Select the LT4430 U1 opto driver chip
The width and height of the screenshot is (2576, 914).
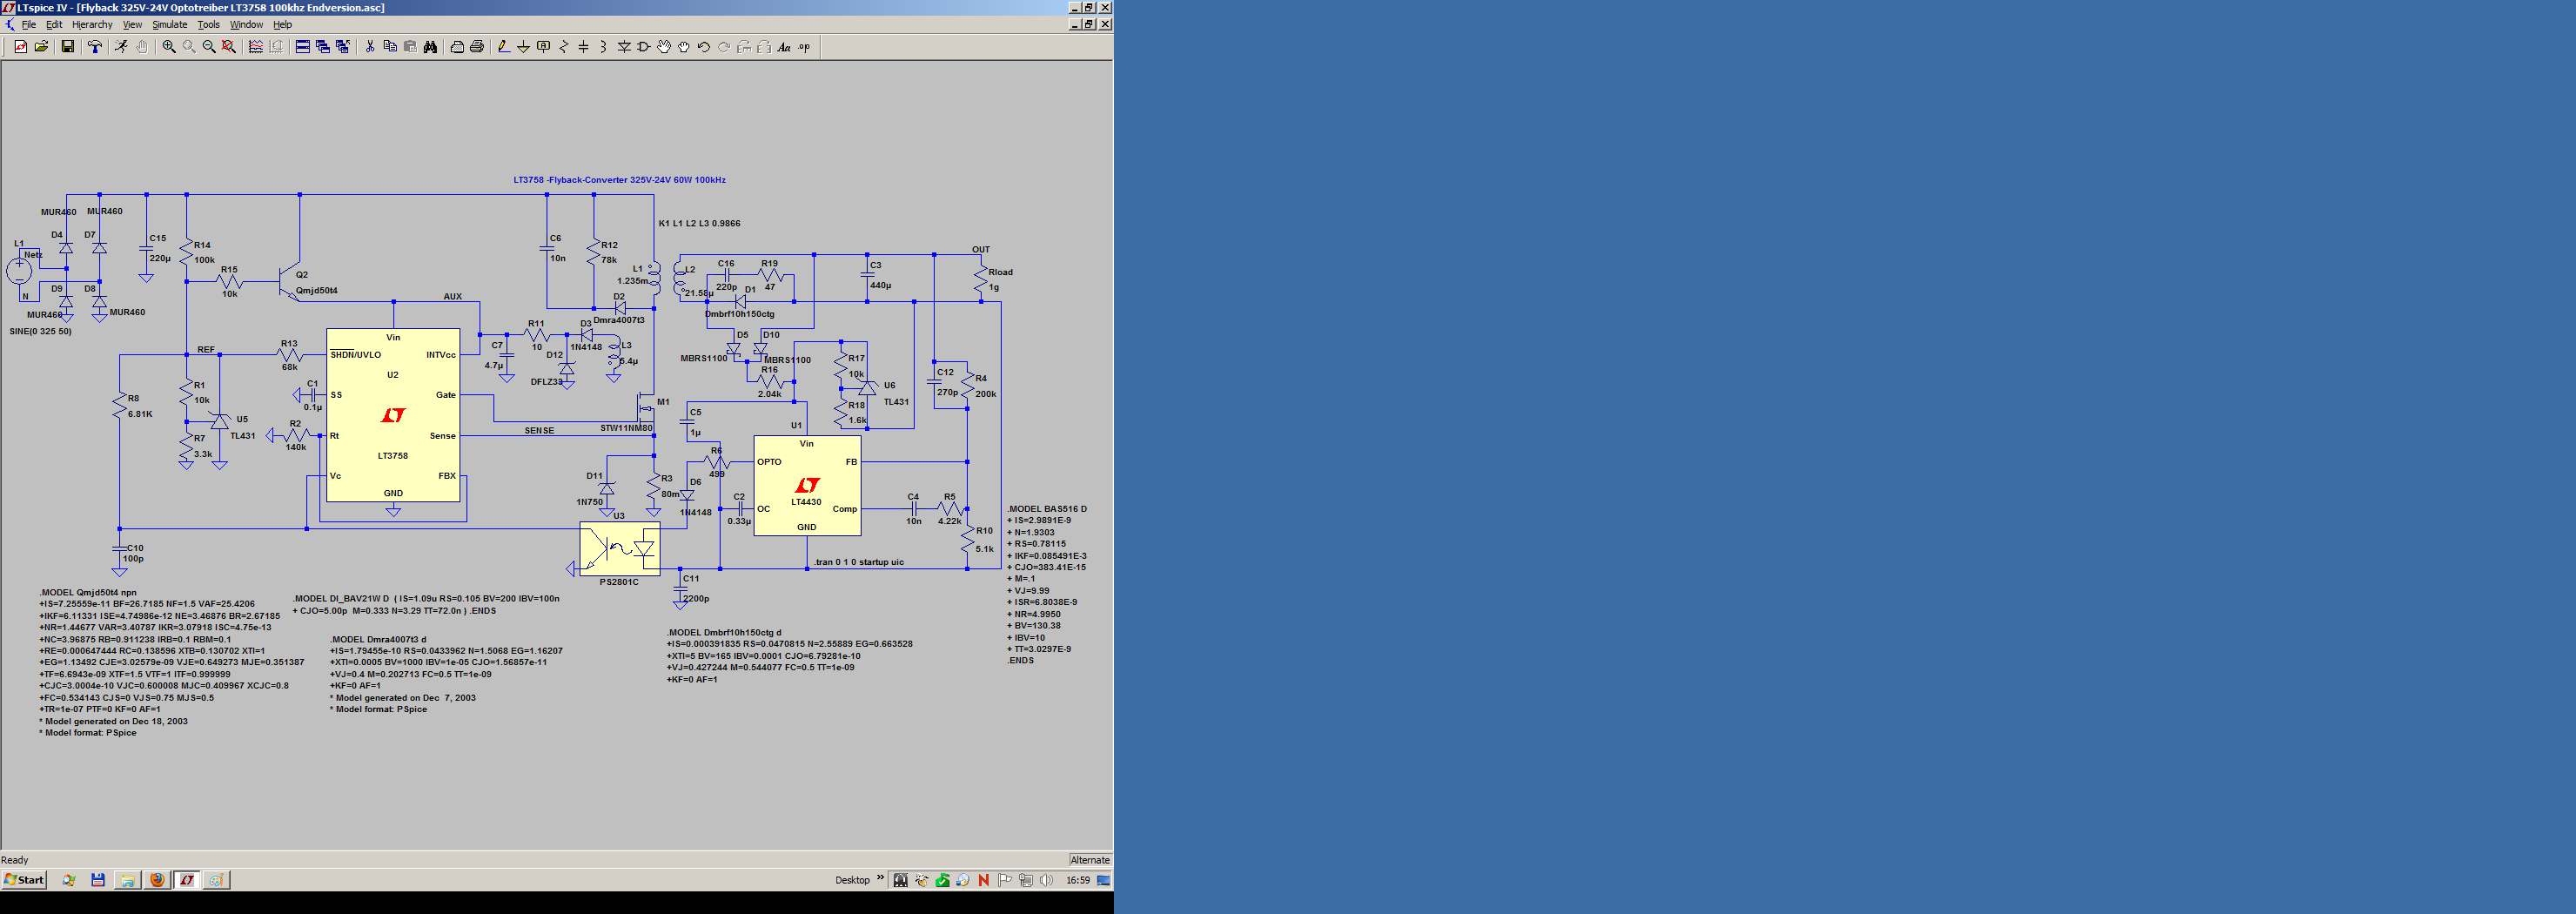[x=807, y=485]
